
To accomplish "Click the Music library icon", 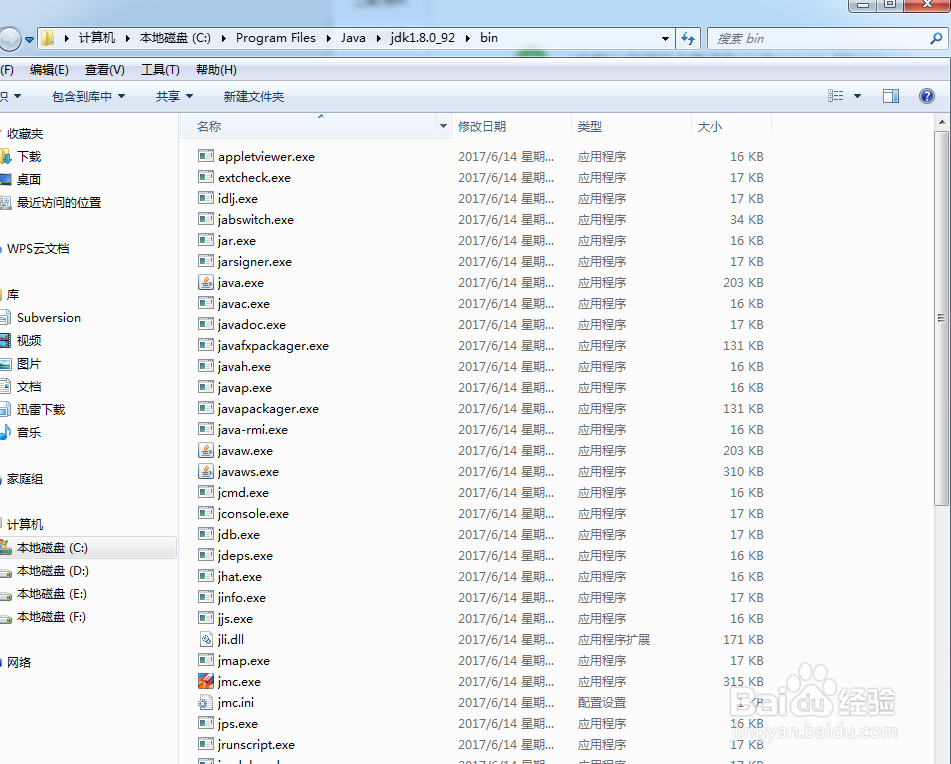I will coord(5,432).
